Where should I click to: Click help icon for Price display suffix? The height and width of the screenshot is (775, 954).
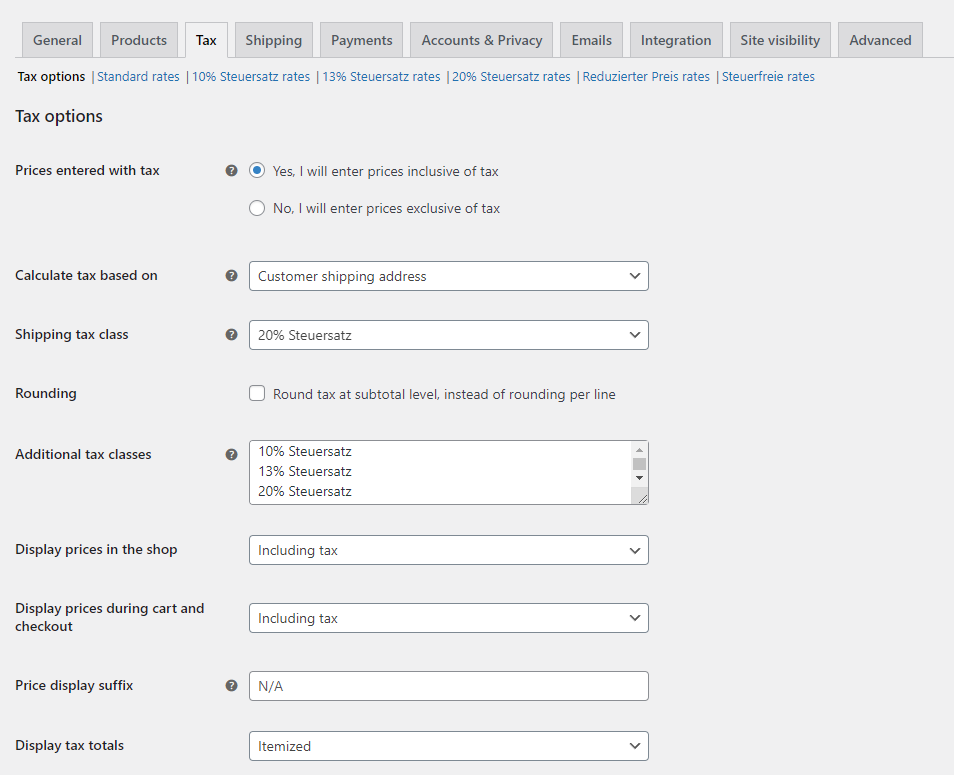click(232, 686)
